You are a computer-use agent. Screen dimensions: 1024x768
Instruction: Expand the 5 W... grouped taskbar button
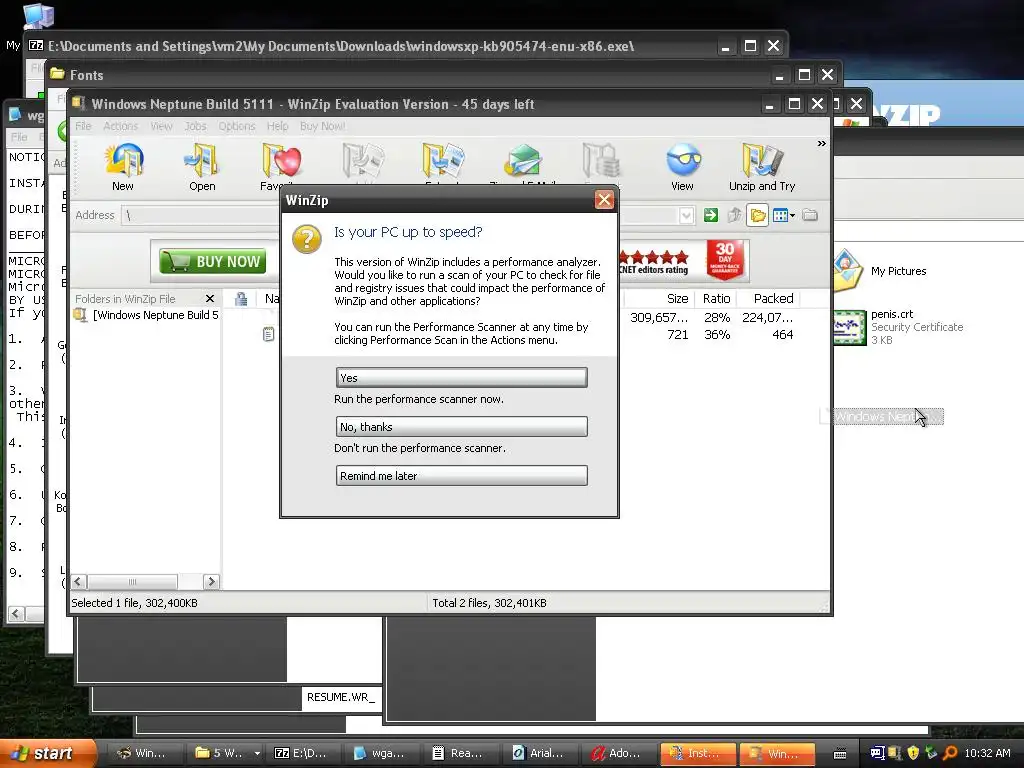click(257, 753)
